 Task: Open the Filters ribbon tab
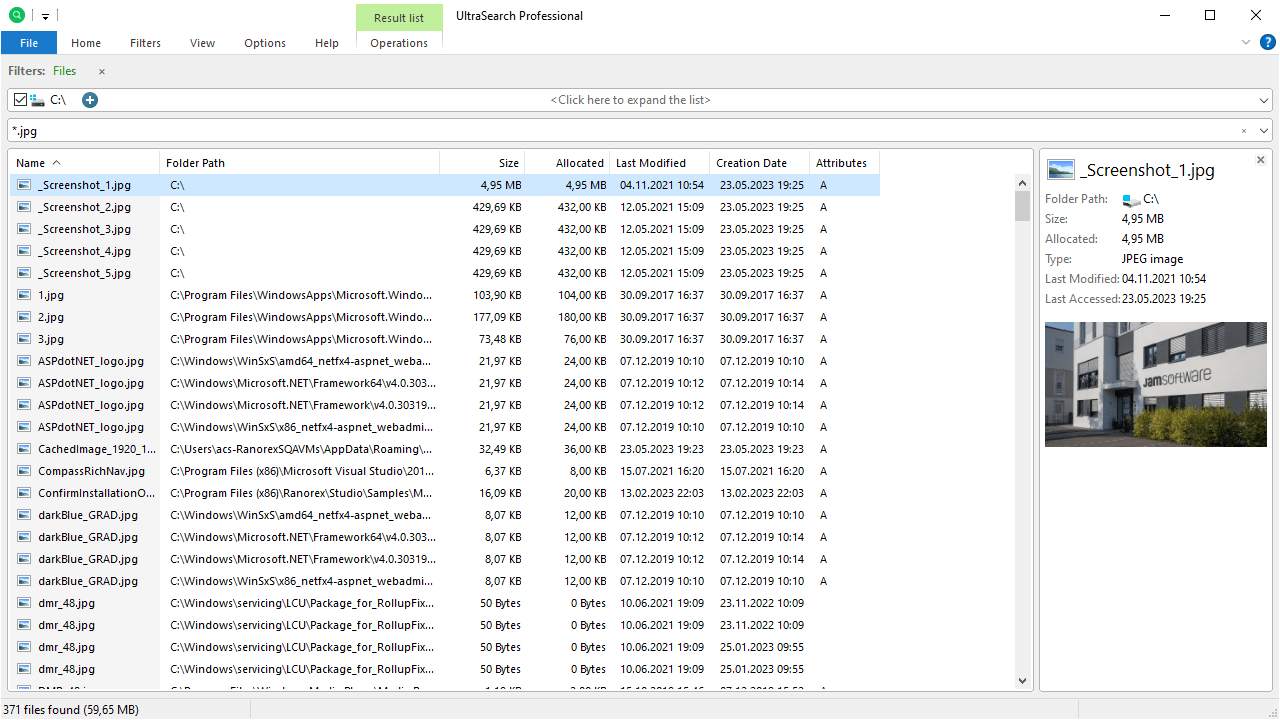(x=145, y=43)
